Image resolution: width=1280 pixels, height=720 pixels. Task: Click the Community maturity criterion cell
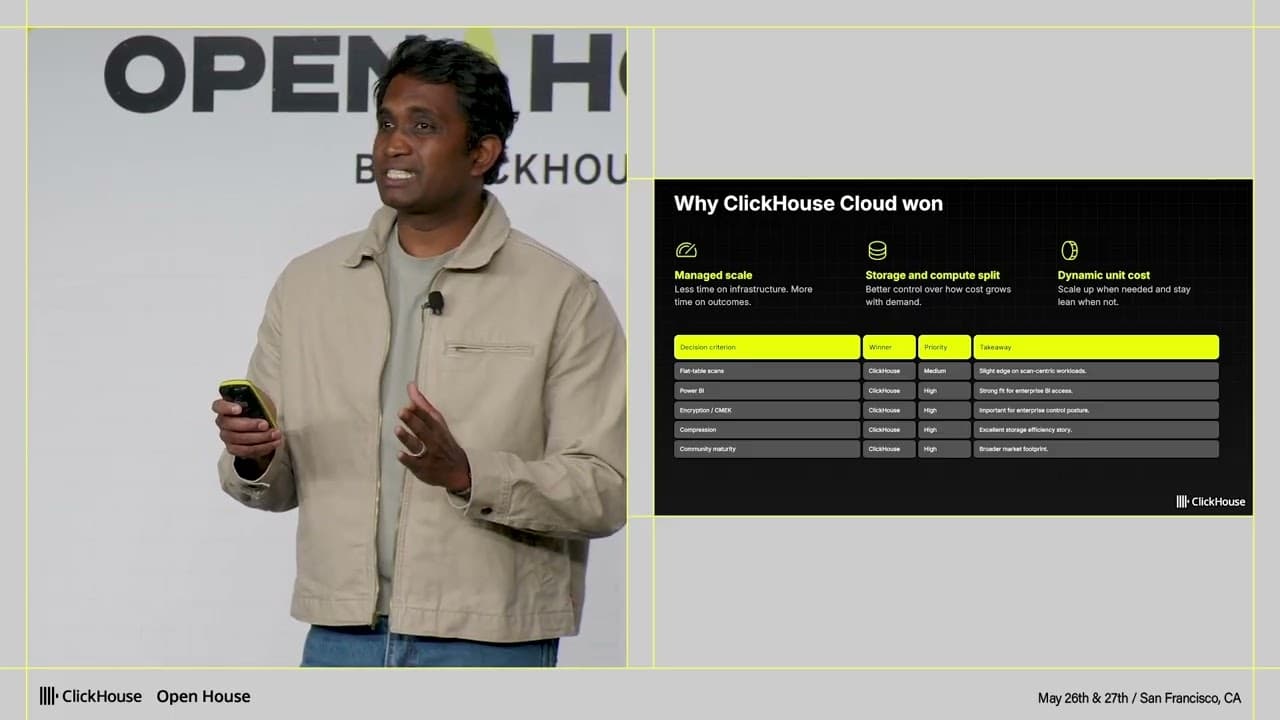tap(767, 449)
